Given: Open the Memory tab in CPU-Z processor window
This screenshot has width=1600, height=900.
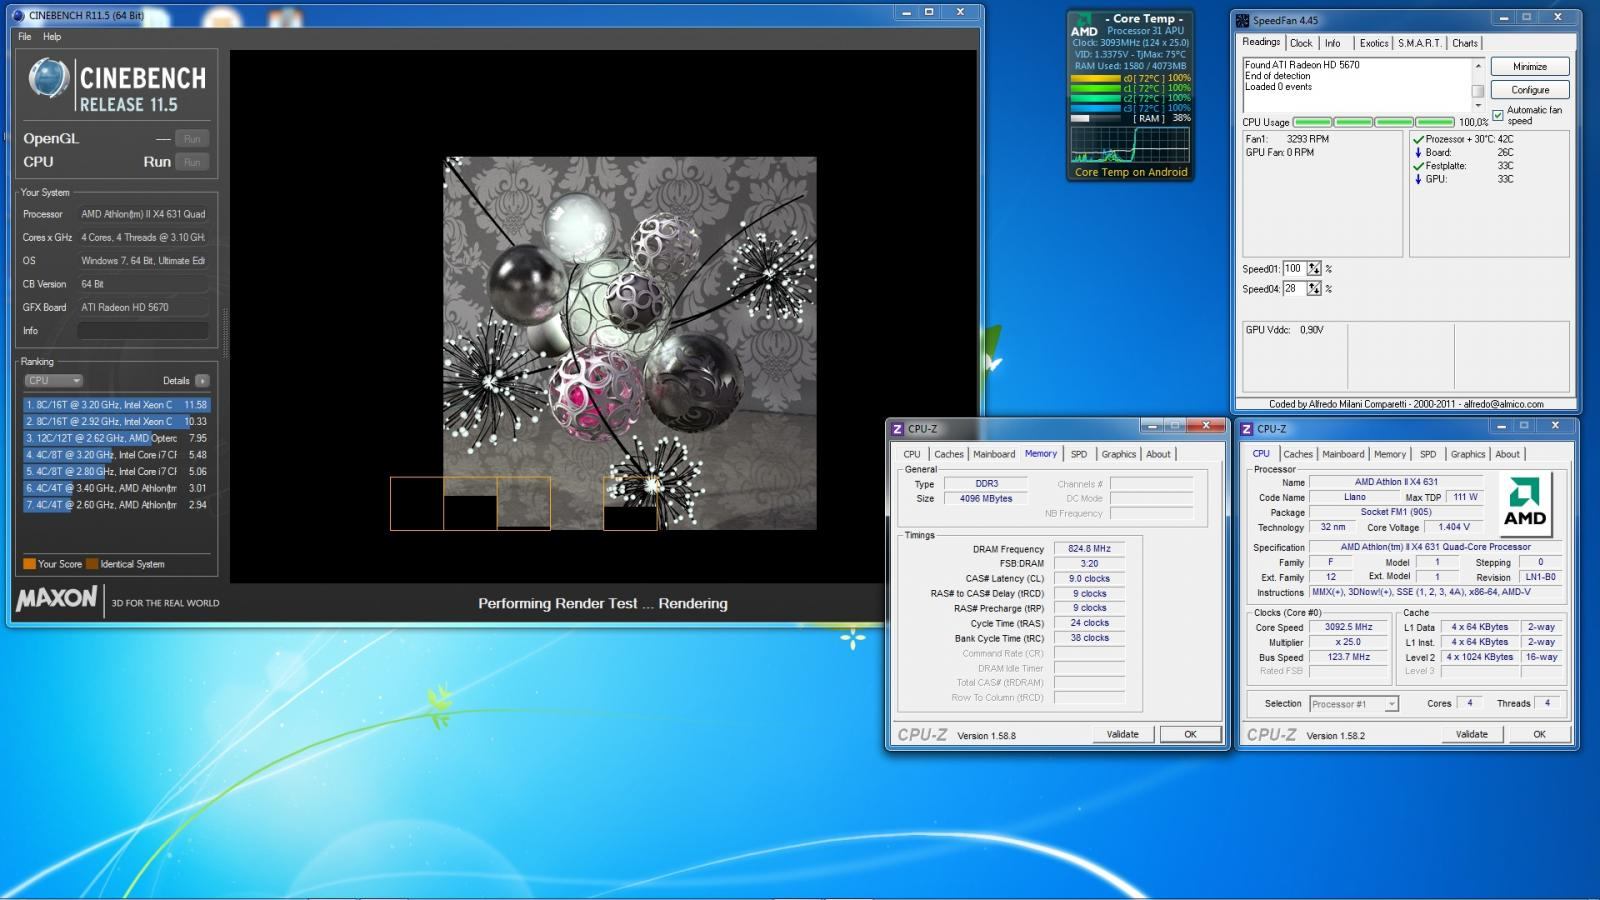Looking at the screenshot, I should [1390, 454].
